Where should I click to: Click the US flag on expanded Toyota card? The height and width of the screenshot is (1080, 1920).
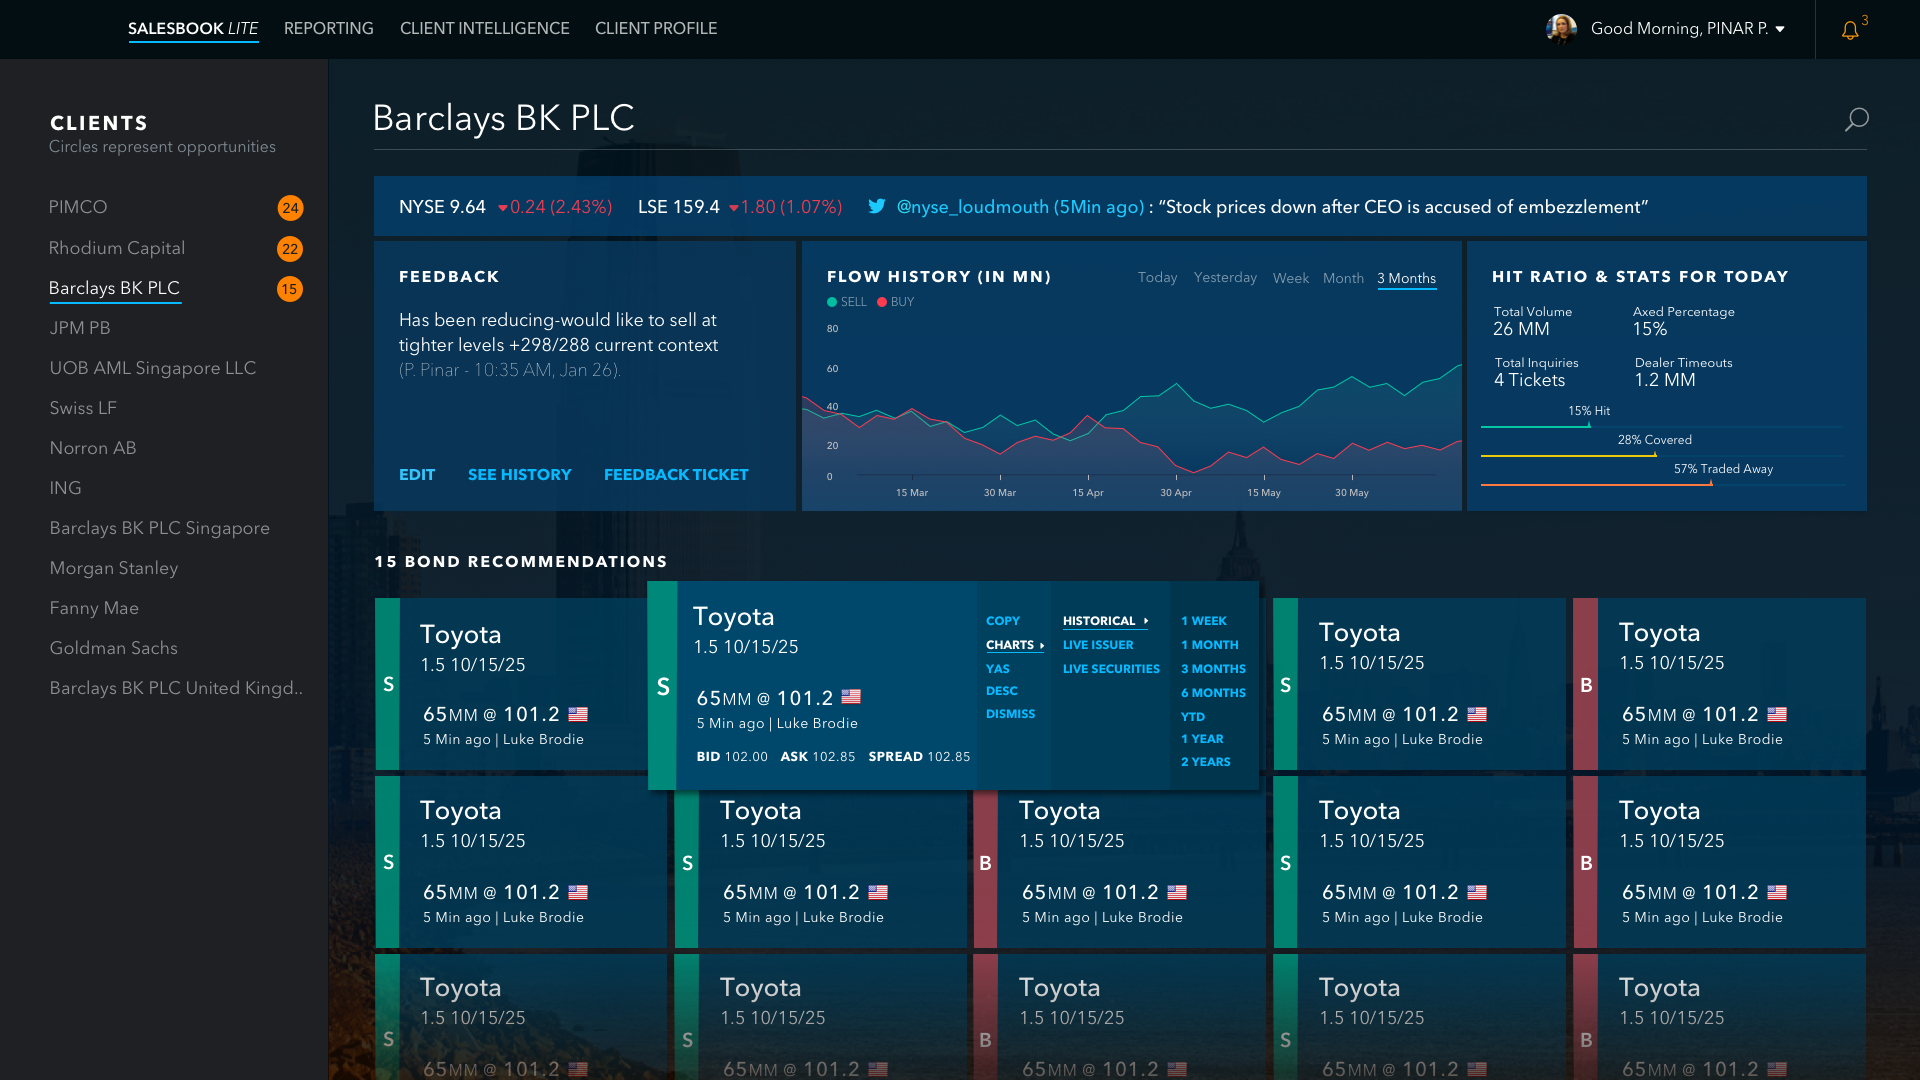coord(851,696)
